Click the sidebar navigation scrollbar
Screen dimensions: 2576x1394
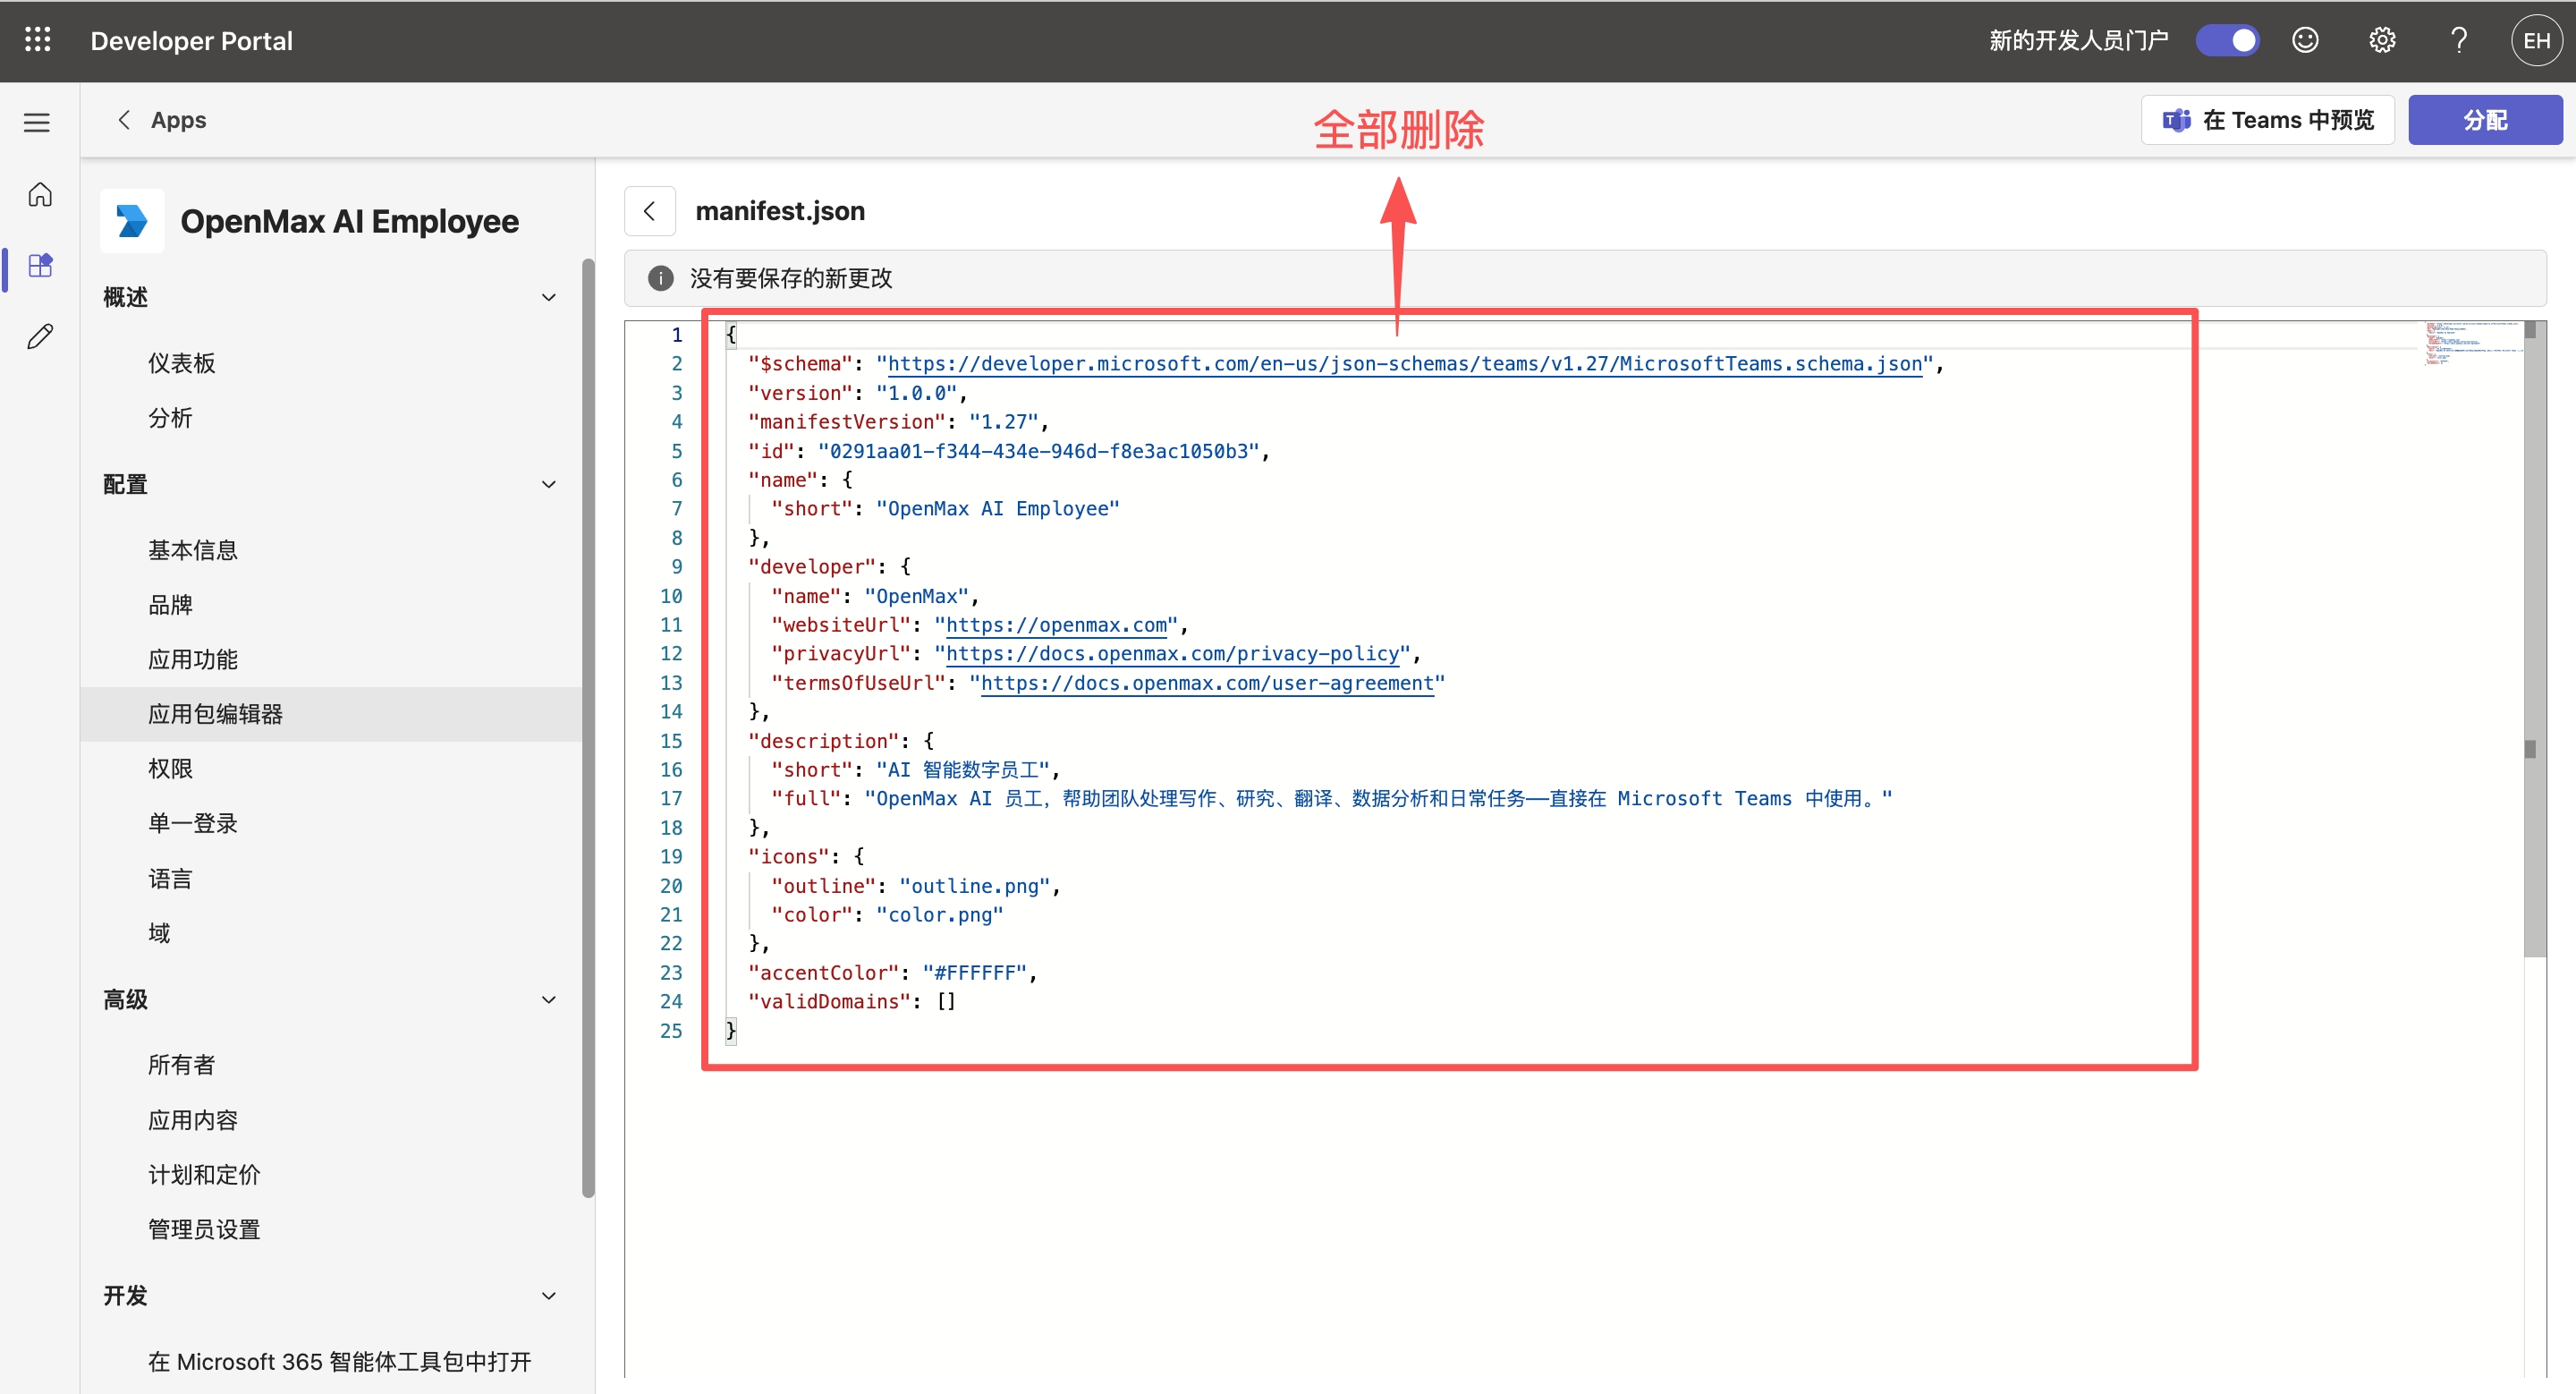pyautogui.click(x=588, y=727)
